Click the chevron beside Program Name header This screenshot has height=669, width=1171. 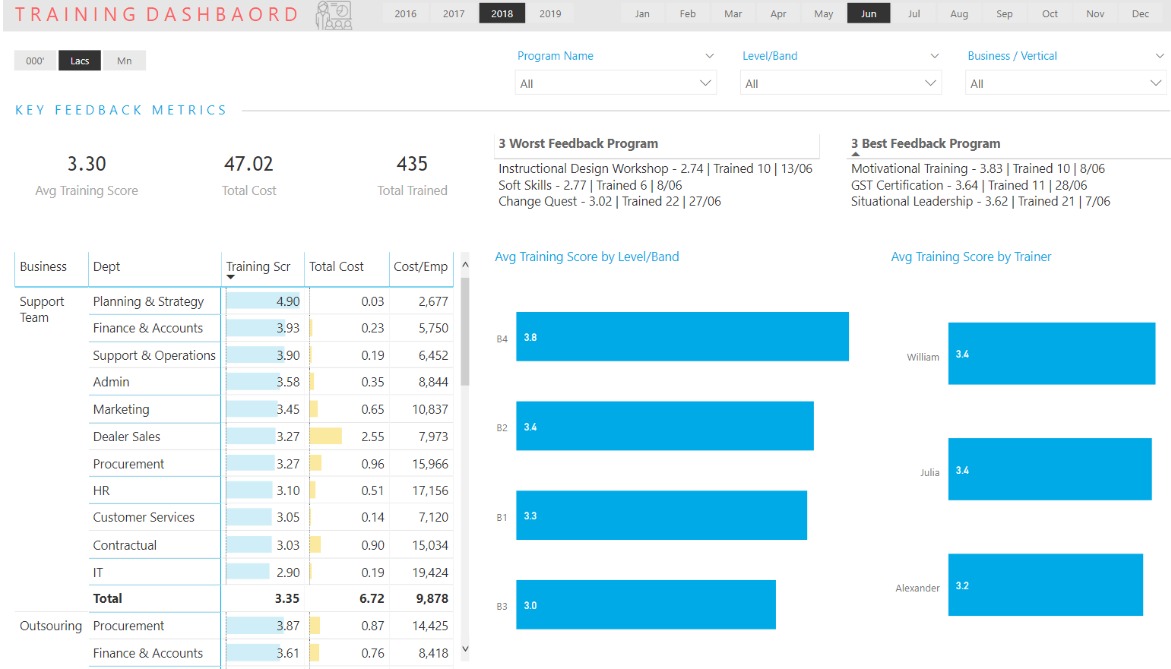[x=710, y=56]
